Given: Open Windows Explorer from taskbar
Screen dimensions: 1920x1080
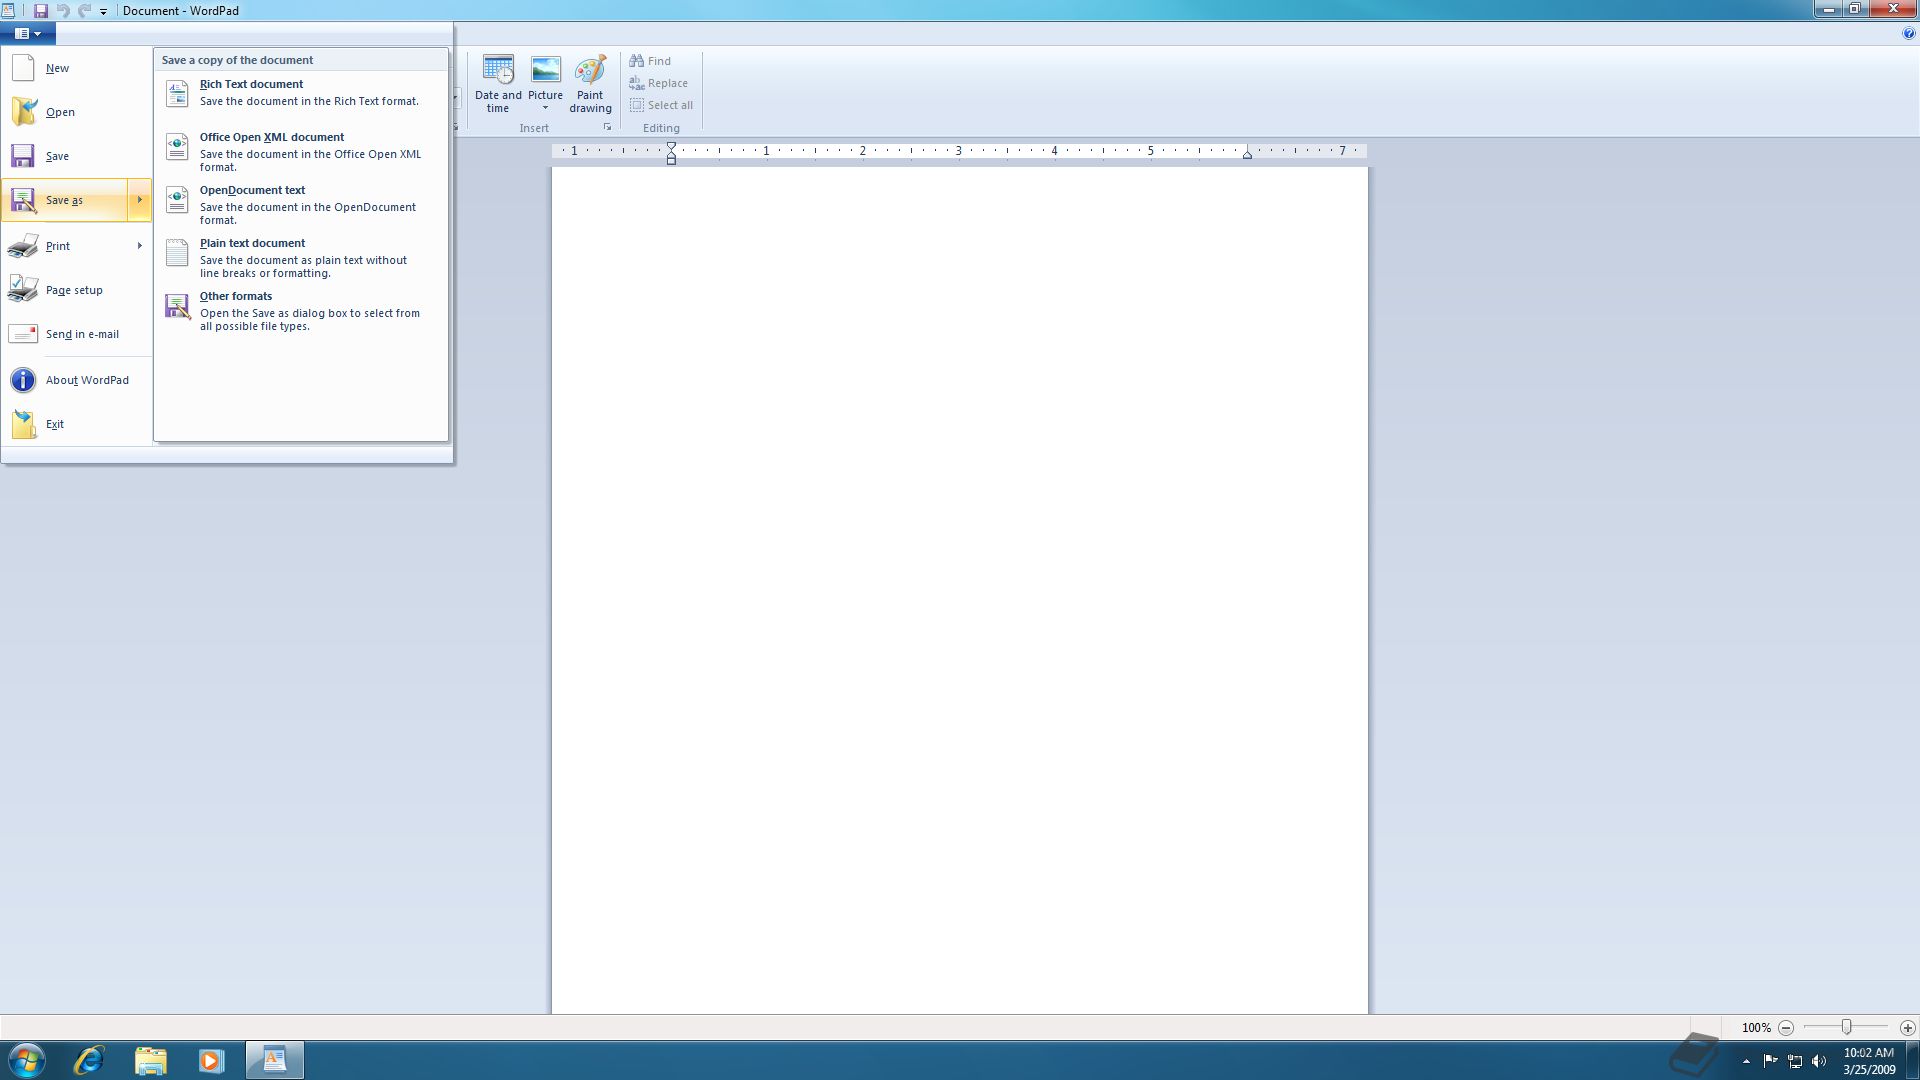Looking at the screenshot, I should pos(150,1060).
